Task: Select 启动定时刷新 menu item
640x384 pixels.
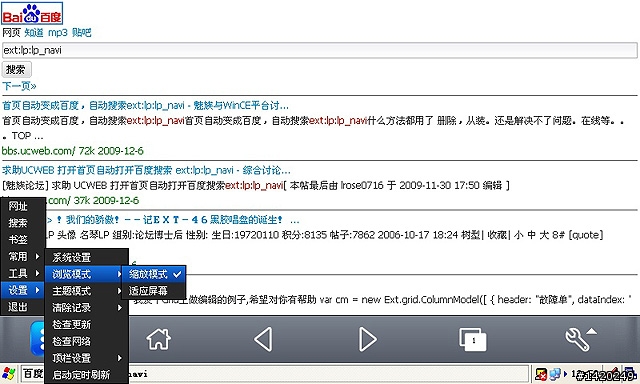Action: click(x=87, y=375)
